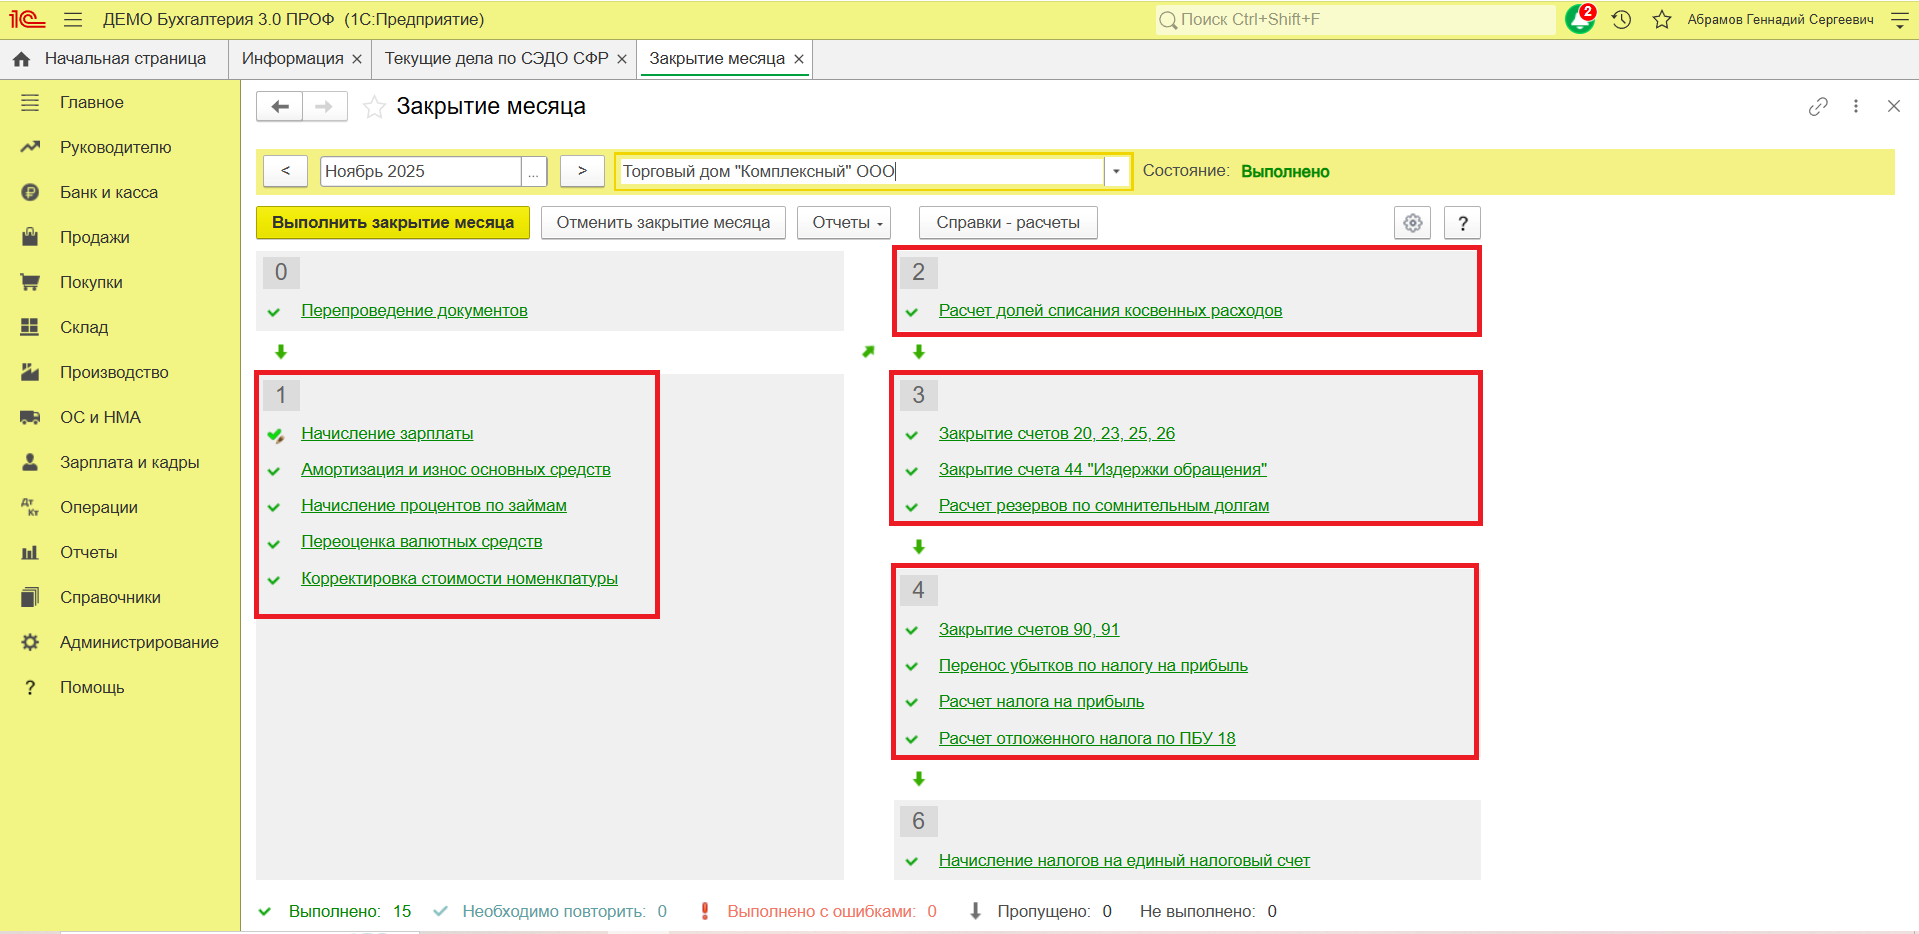Screen dimensions: 1919x934
Task: Click the Продажи bag icon
Action: pos(30,237)
